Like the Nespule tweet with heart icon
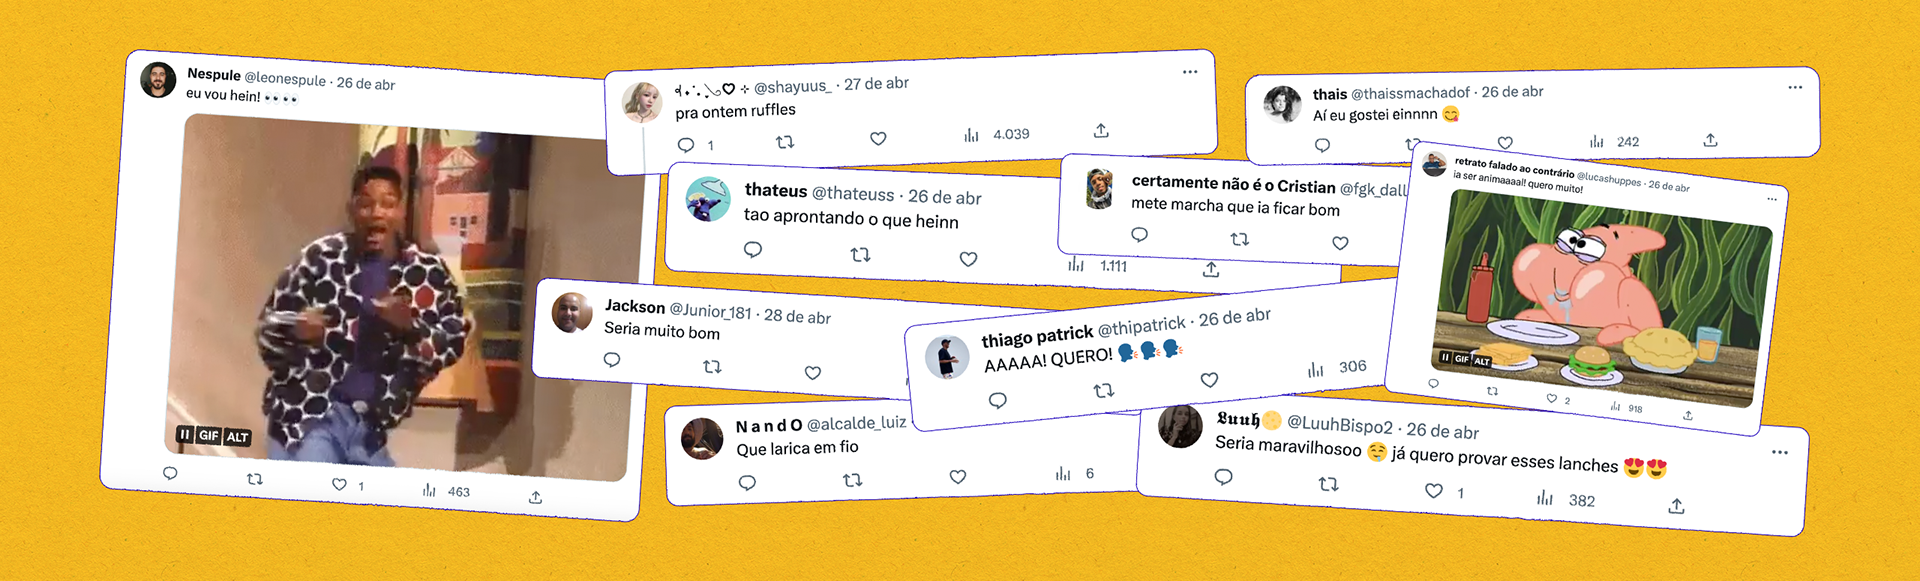This screenshot has height=581, width=1920. point(339,484)
